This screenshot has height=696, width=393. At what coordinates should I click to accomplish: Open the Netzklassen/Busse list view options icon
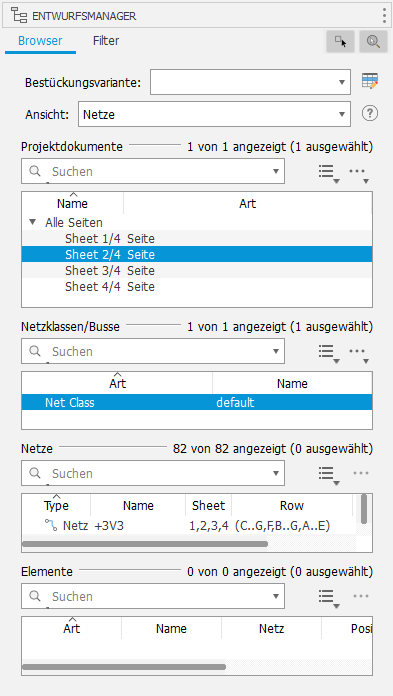pyautogui.click(x=329, y=353)
